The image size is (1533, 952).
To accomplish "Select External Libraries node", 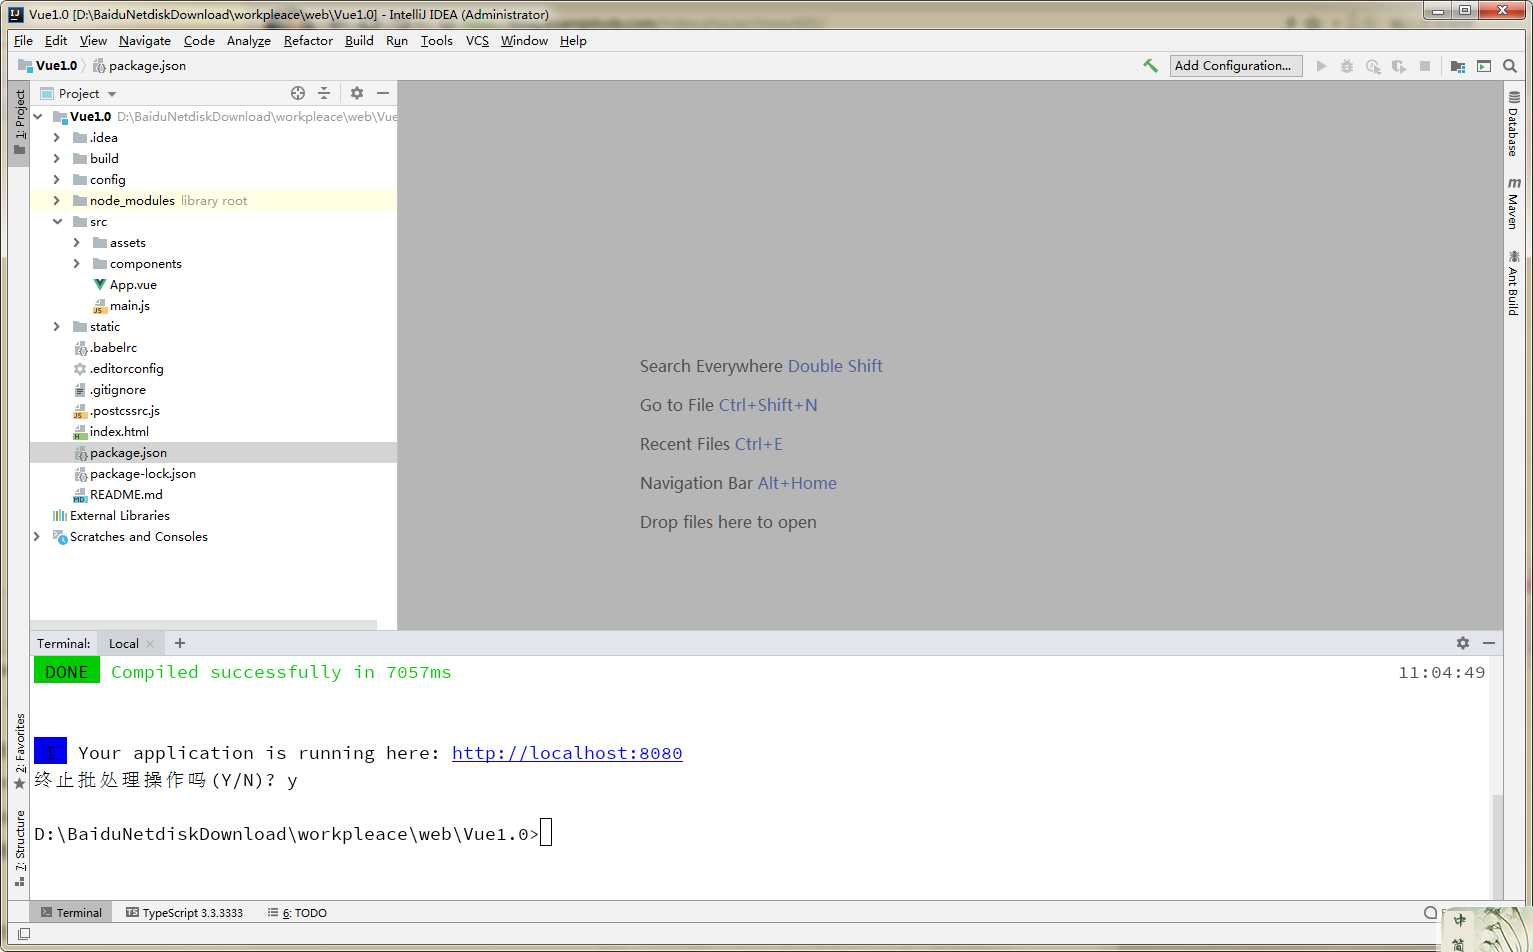I will 119,516.
